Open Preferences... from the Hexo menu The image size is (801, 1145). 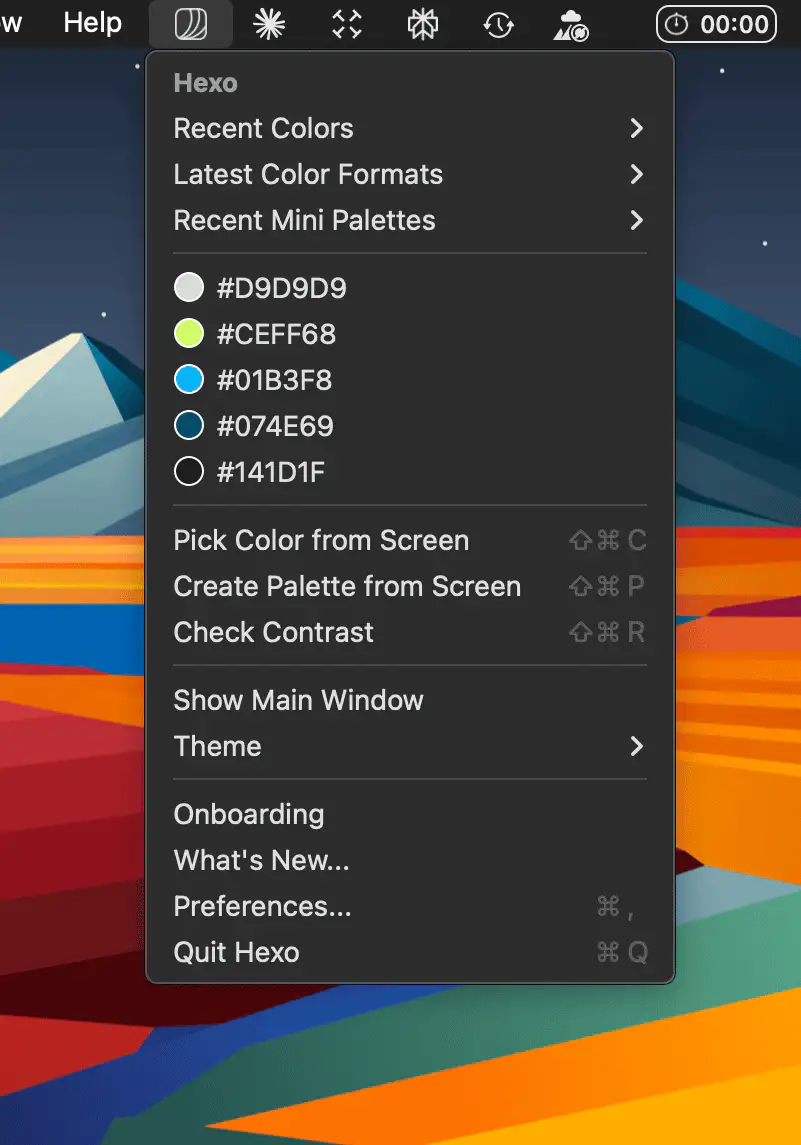click(262, 906)
